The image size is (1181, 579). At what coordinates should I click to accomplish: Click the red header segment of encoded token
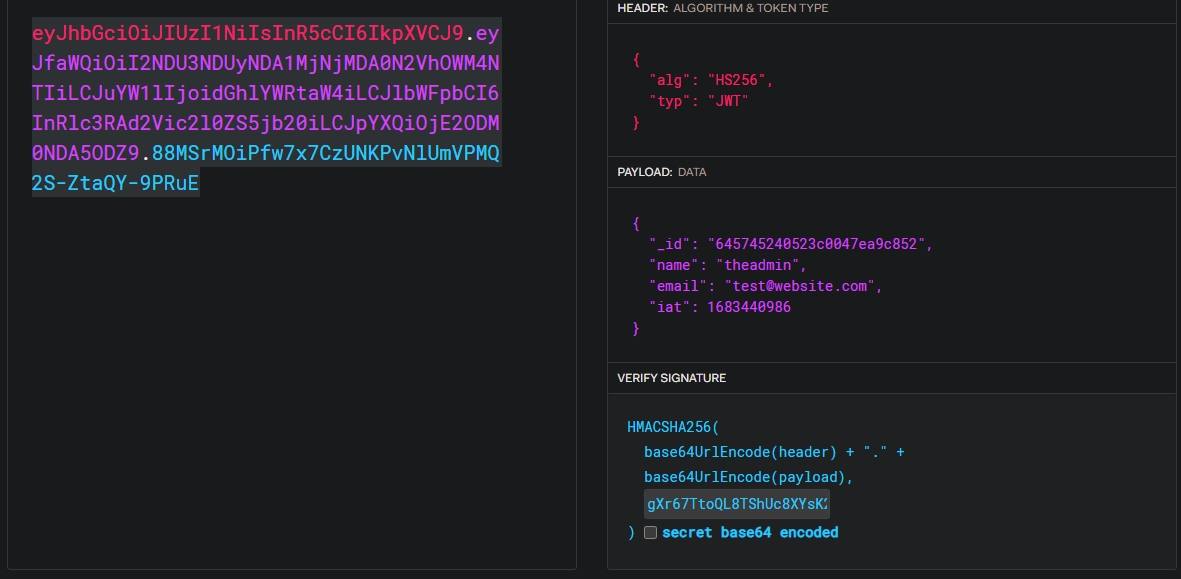[248, 34]
